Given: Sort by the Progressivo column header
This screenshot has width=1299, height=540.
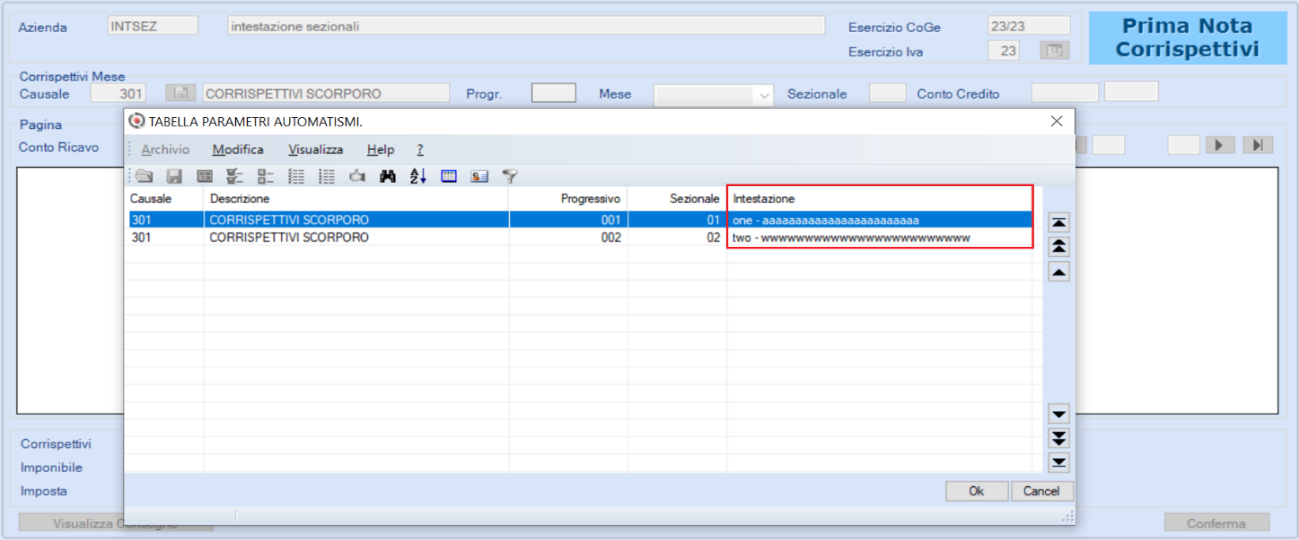Looking at the screenshot, I should [x=568, y=199].
